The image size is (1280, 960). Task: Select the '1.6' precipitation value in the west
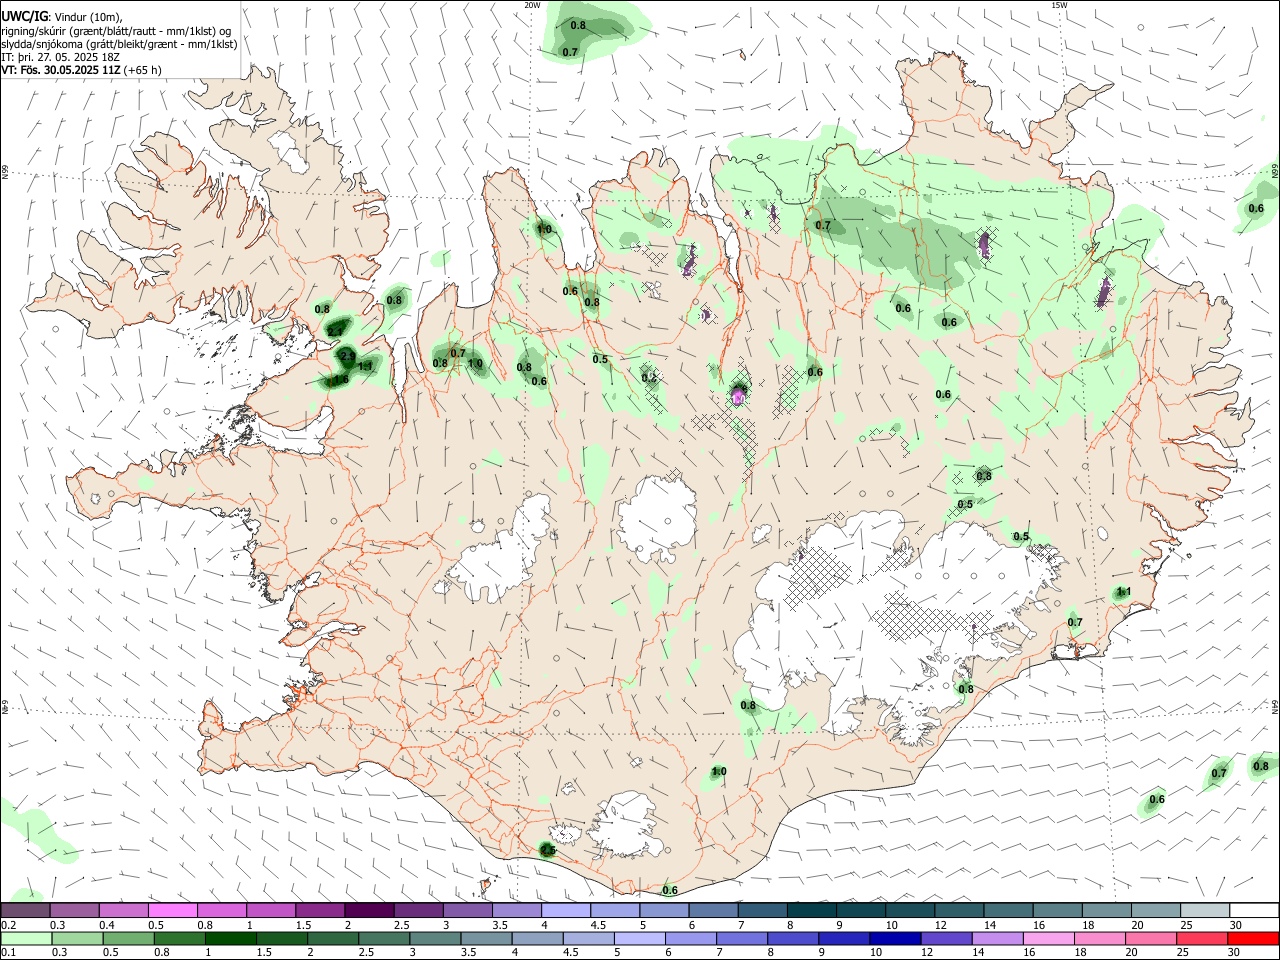coord(341,379)
